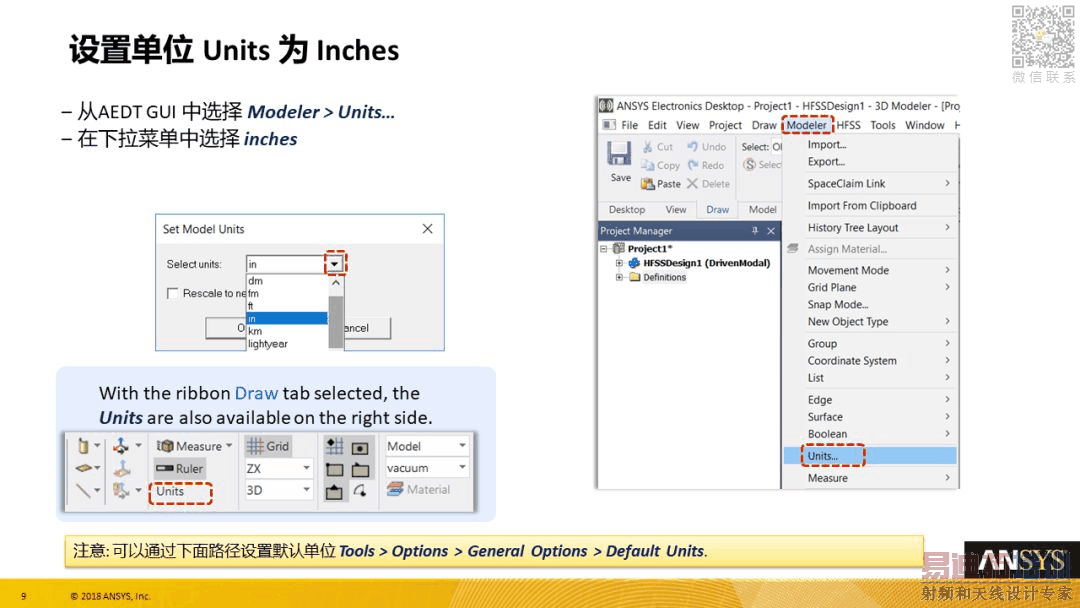Open the ZX plane dropdown
This screenshot has height=608, width=1080.
click(307, 468)
